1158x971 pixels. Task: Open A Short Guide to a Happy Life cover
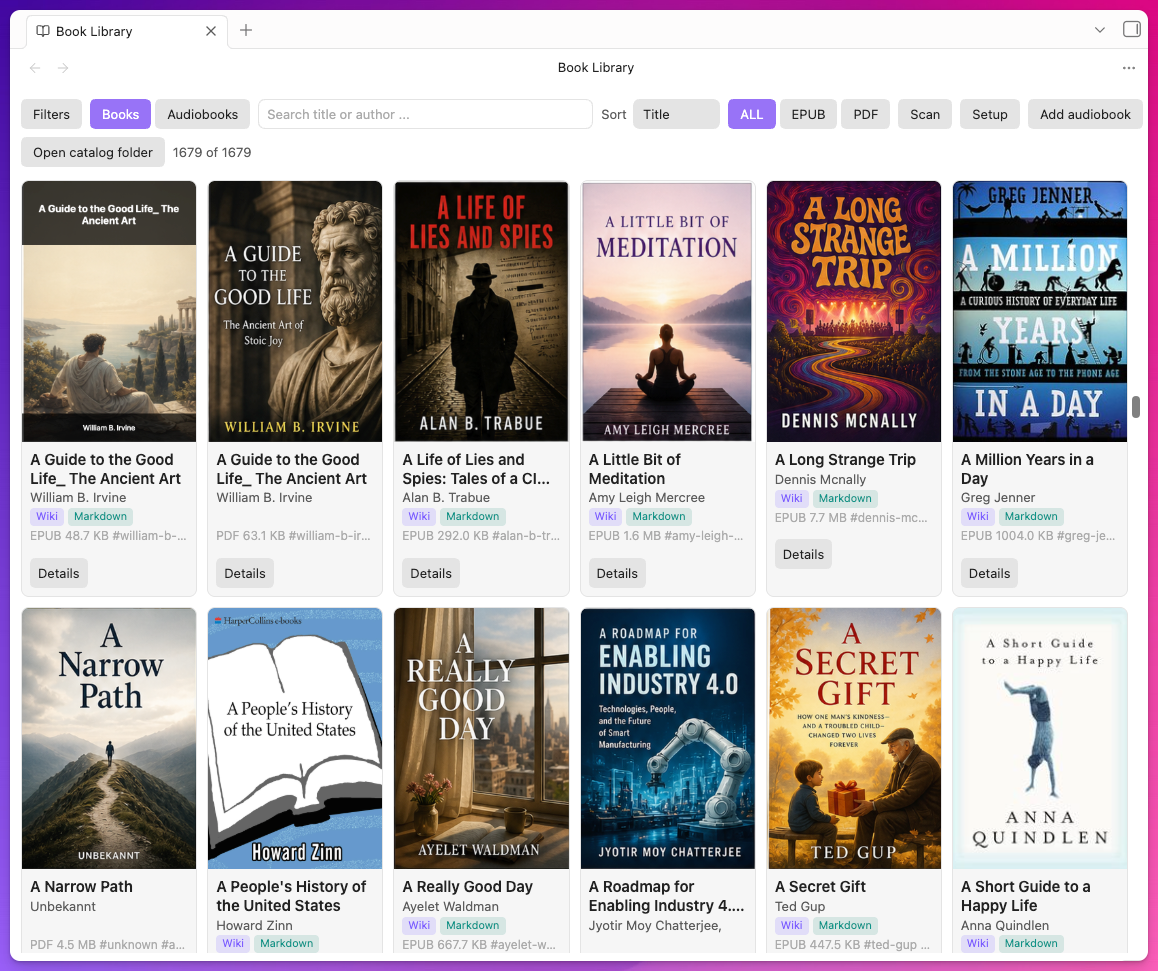point(1040,738)
